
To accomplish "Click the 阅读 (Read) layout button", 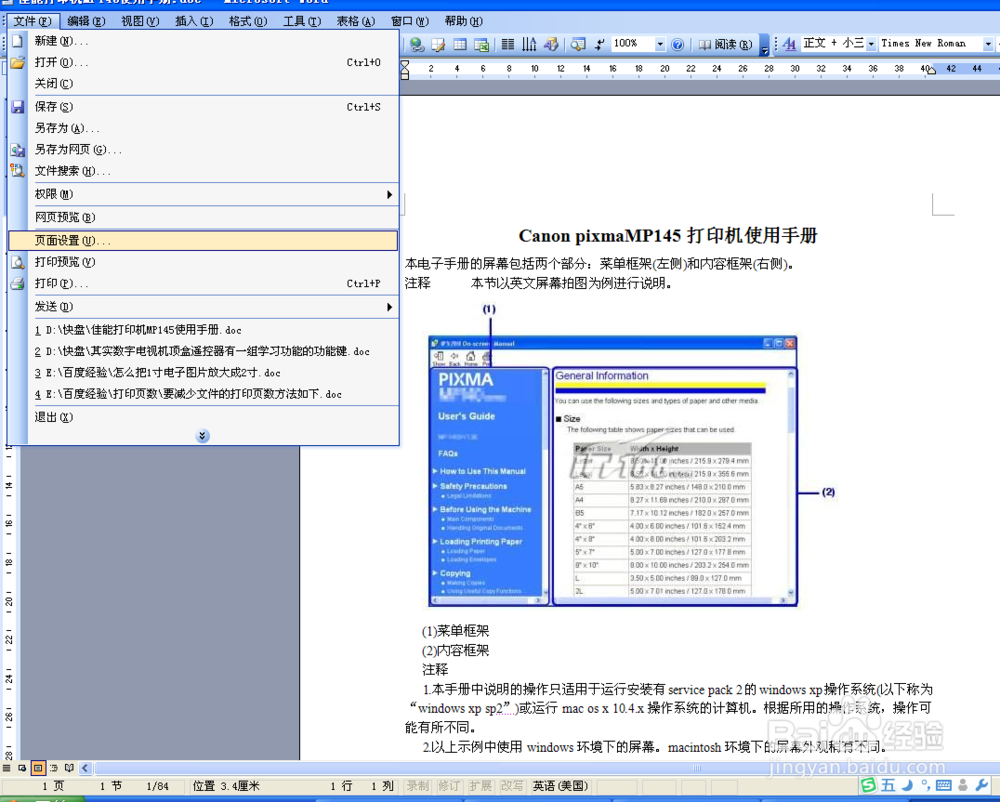I will [725, 44].
